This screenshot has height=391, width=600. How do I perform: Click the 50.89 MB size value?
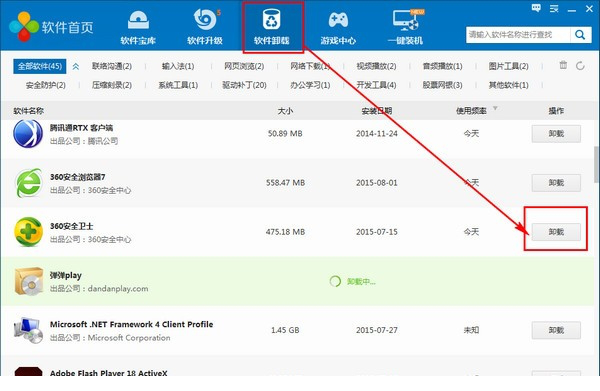pos(285,134)
